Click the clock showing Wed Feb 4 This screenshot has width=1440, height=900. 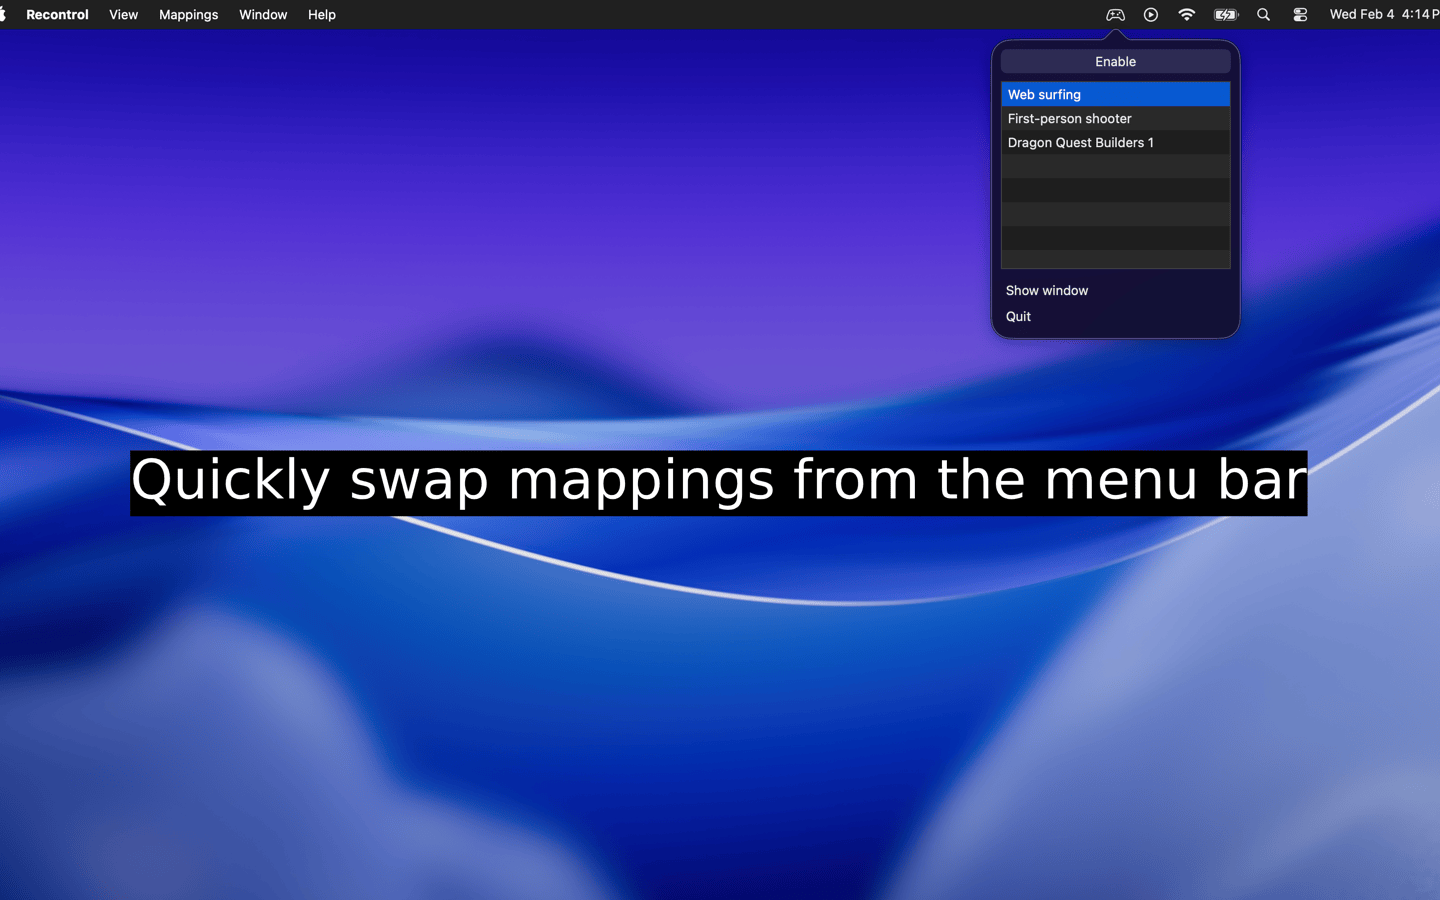coord(1384,14)
